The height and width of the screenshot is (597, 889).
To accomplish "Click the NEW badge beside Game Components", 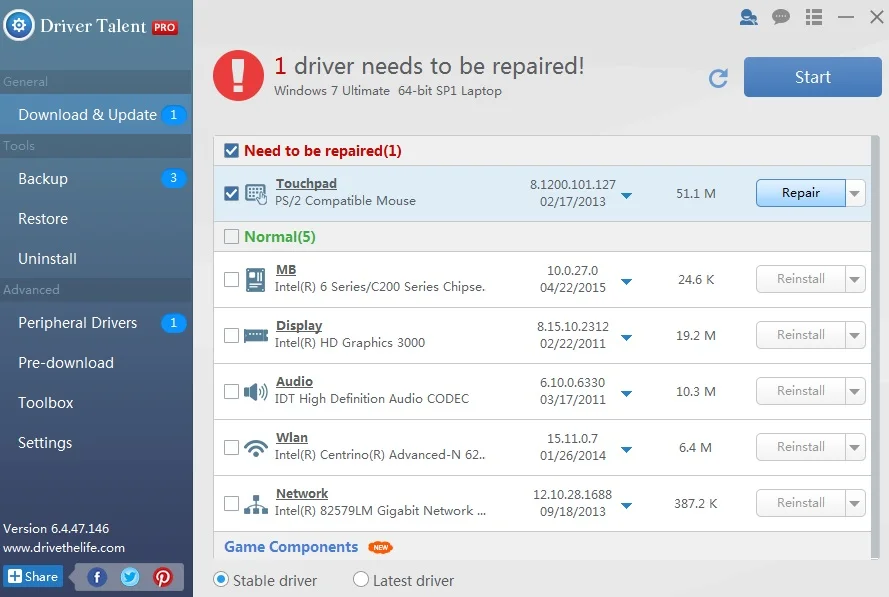I will coord(380,547).
